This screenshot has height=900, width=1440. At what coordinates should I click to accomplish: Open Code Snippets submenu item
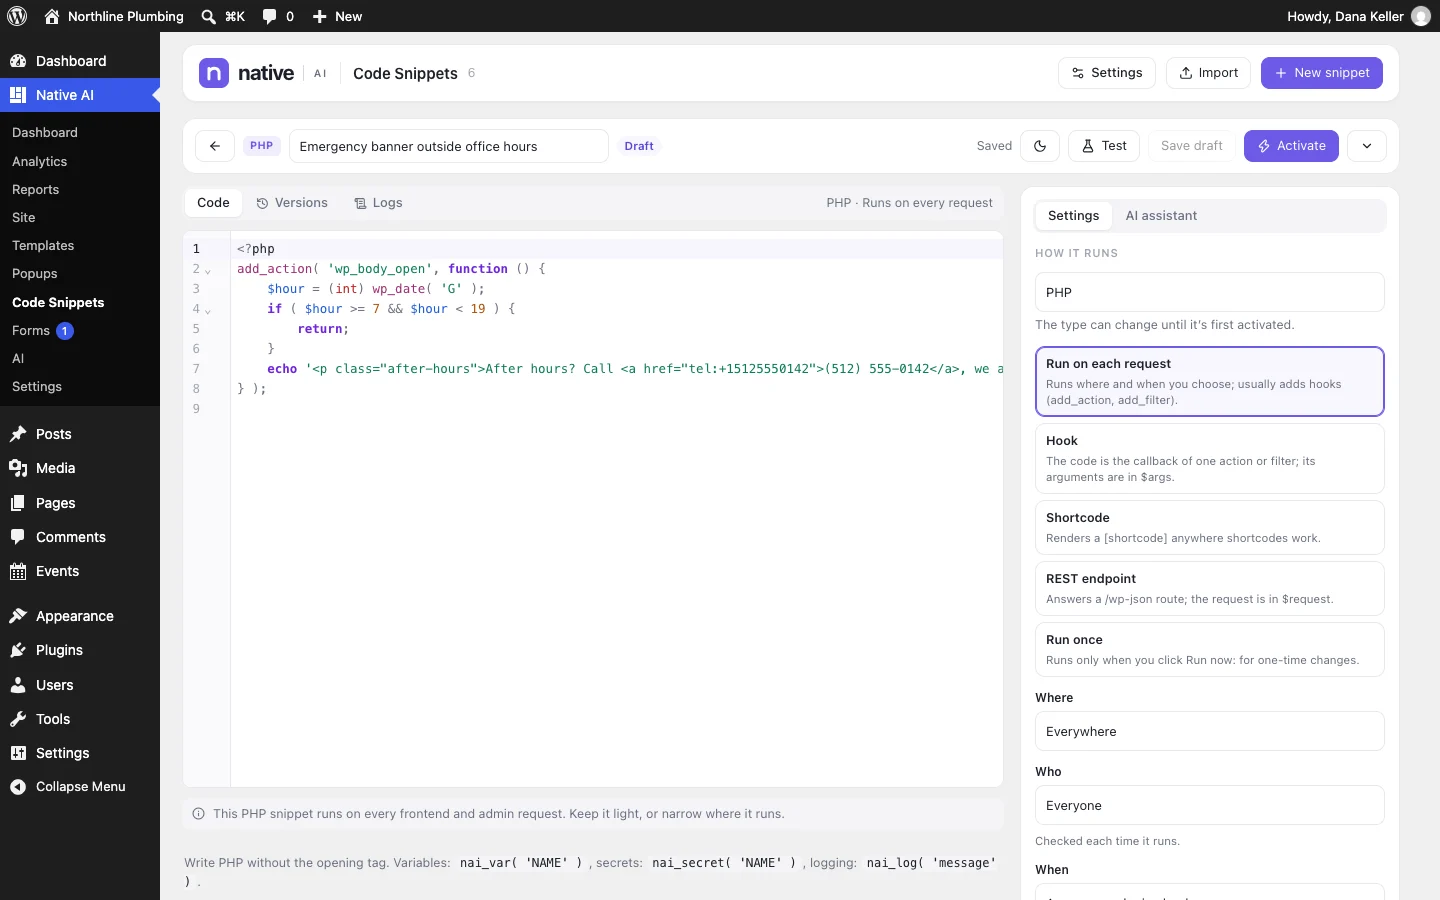click(58, 302)
